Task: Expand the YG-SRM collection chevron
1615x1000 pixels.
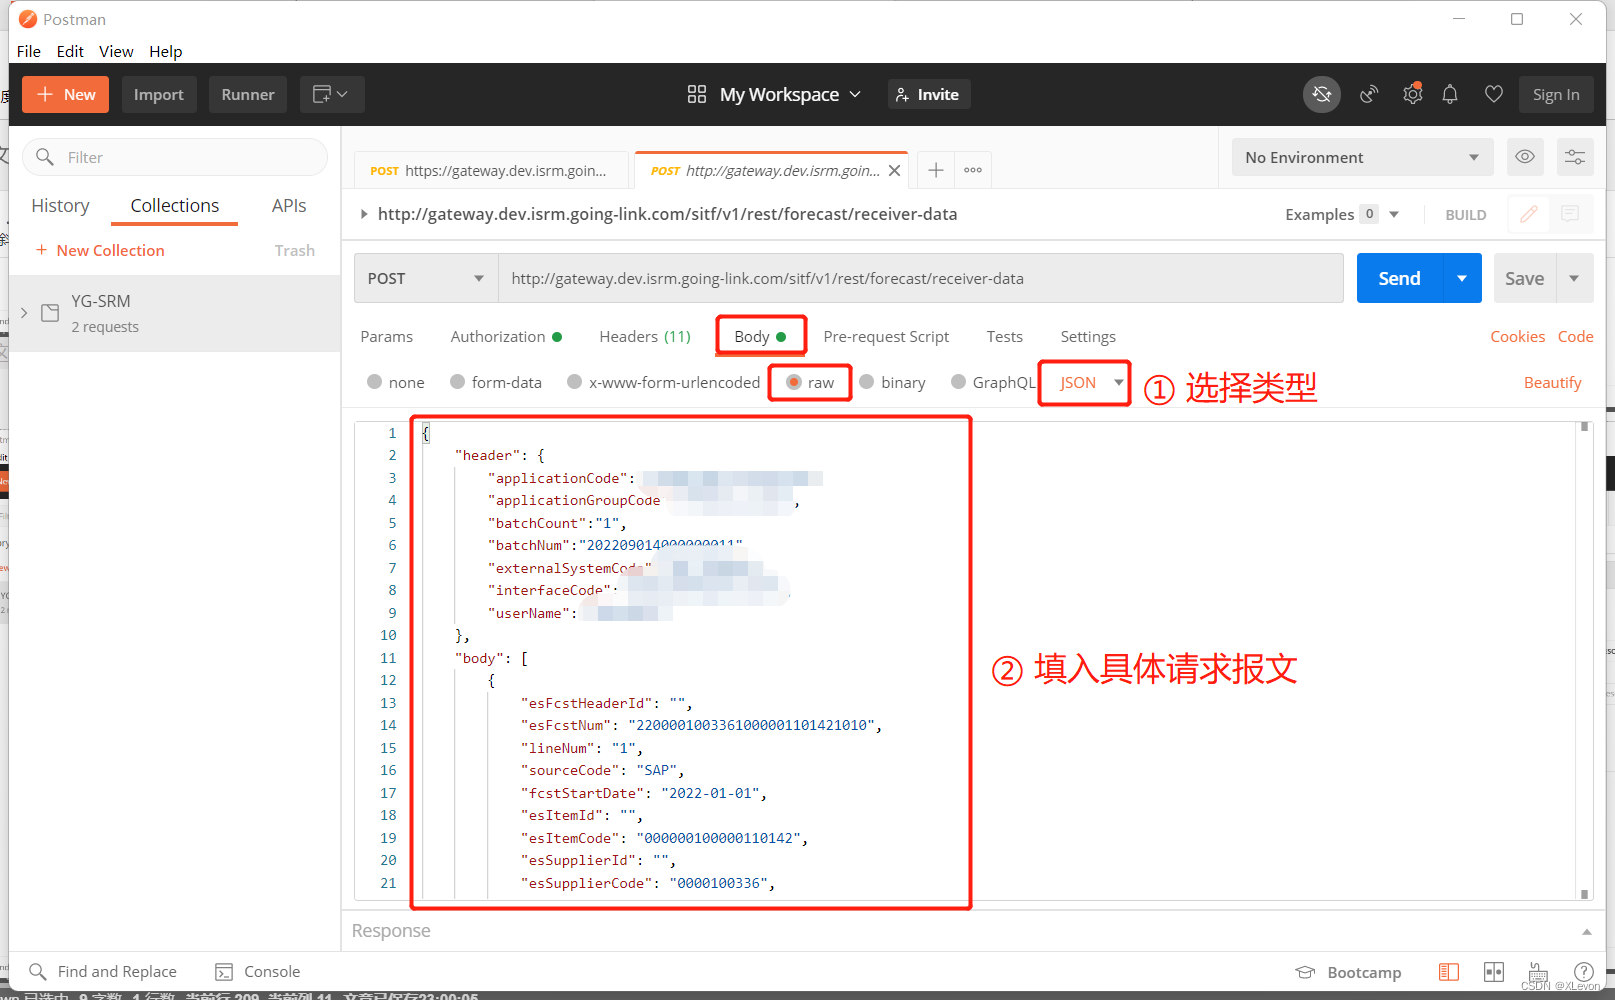Action: tap(24, 313)
